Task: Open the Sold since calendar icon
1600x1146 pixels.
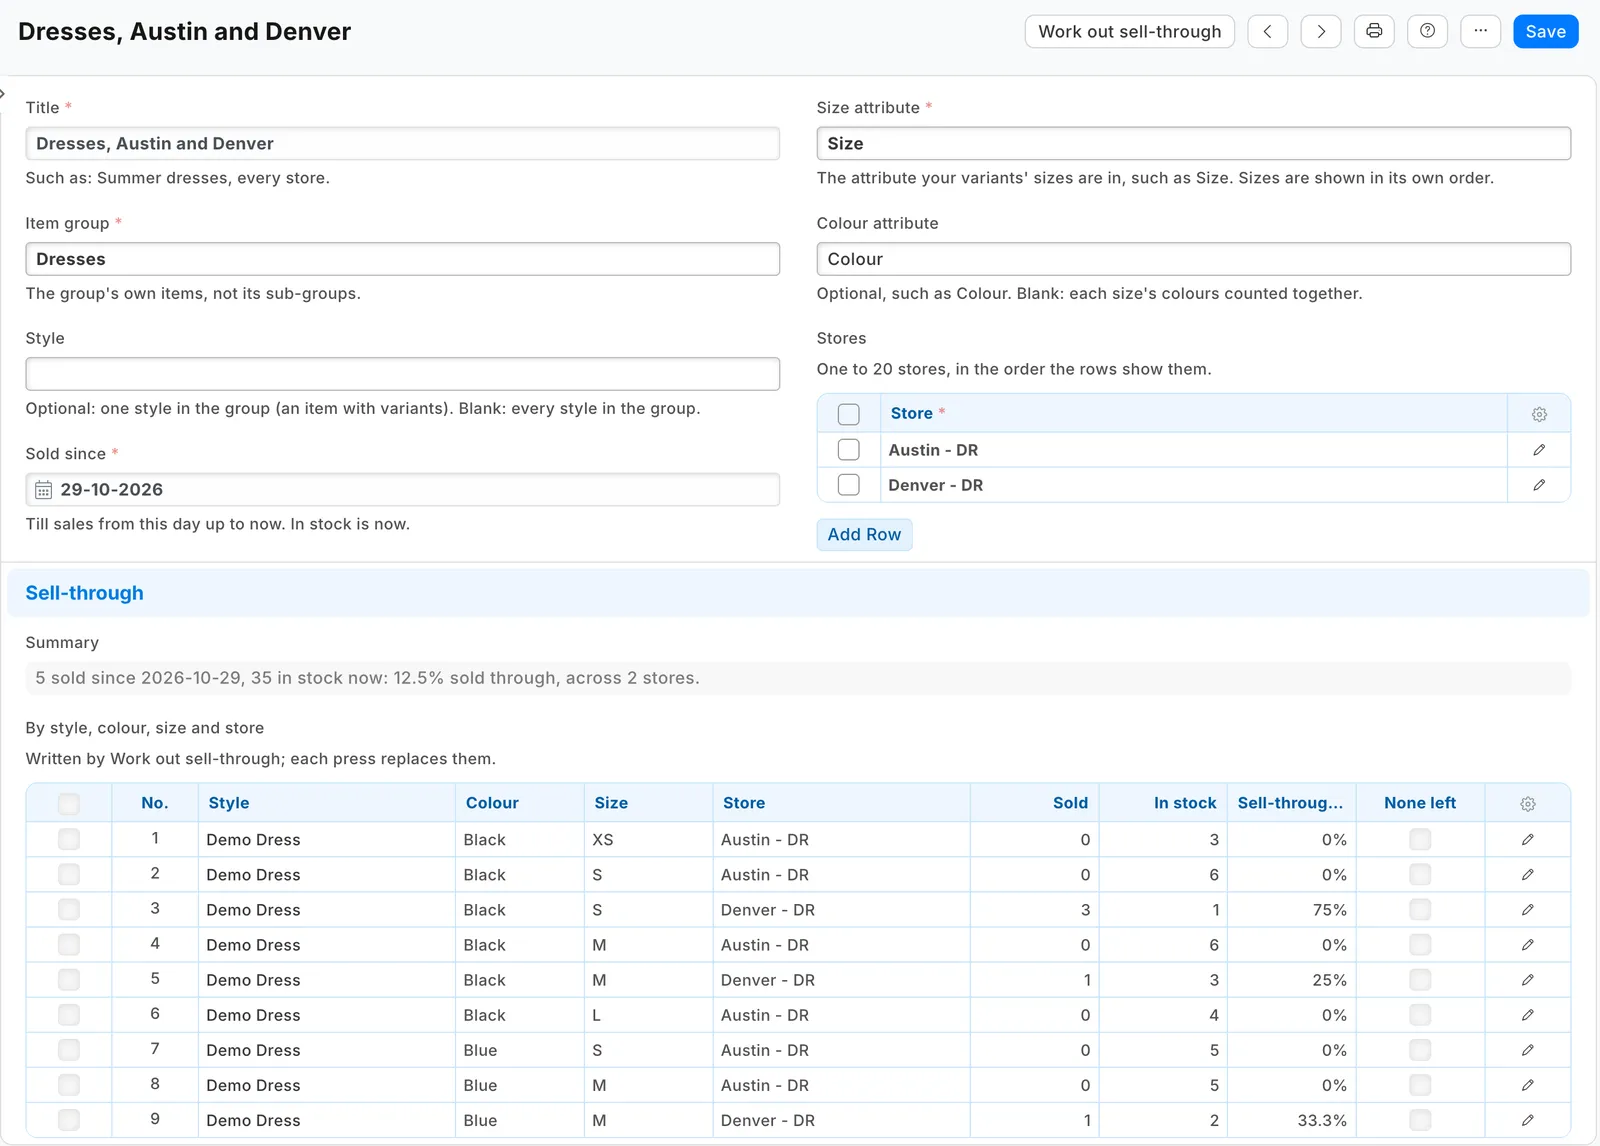Action: pyautogui.click(x=43, y=490)
